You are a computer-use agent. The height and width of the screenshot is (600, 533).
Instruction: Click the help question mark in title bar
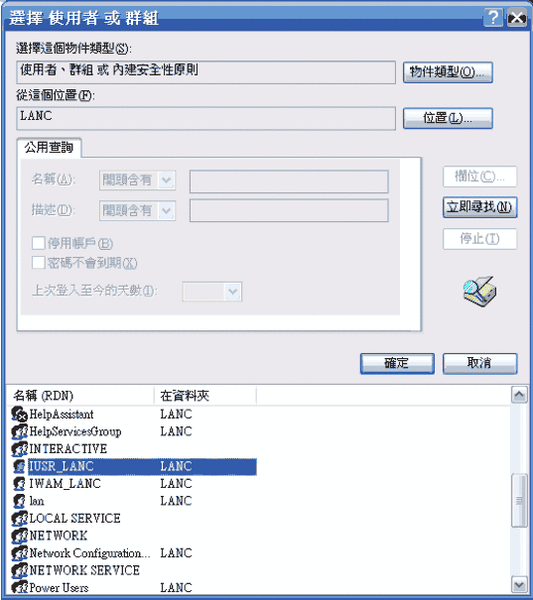pyautogui.click(x=493, y=18)
